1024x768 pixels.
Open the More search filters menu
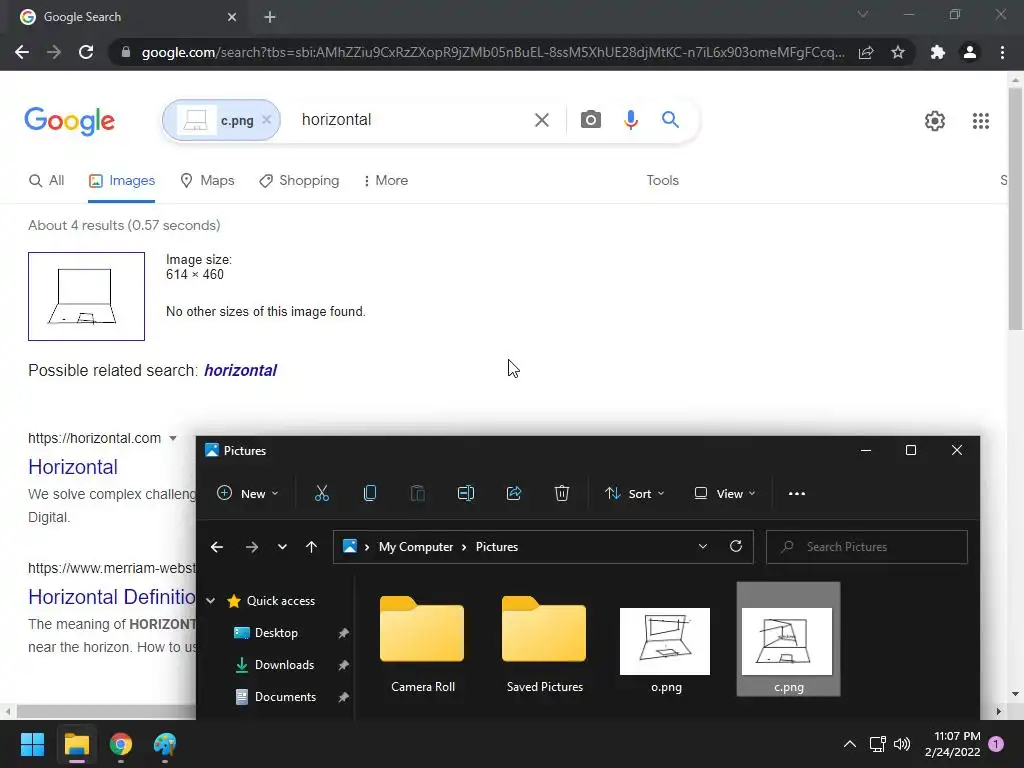point(385,180)
